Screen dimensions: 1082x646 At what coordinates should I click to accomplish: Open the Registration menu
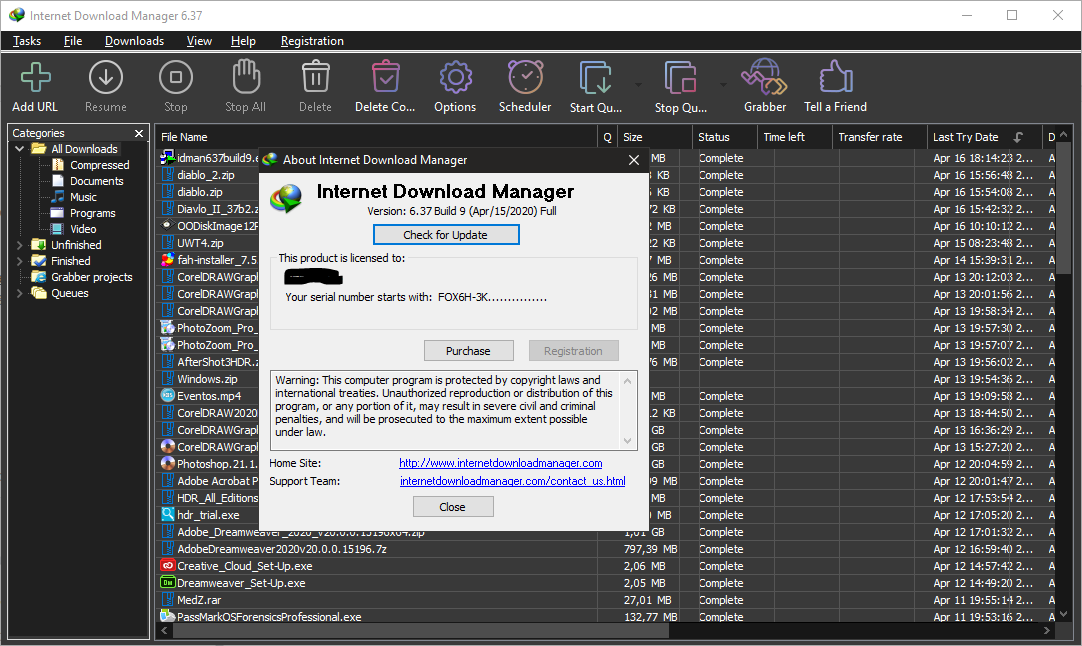[x=312, y=41]
